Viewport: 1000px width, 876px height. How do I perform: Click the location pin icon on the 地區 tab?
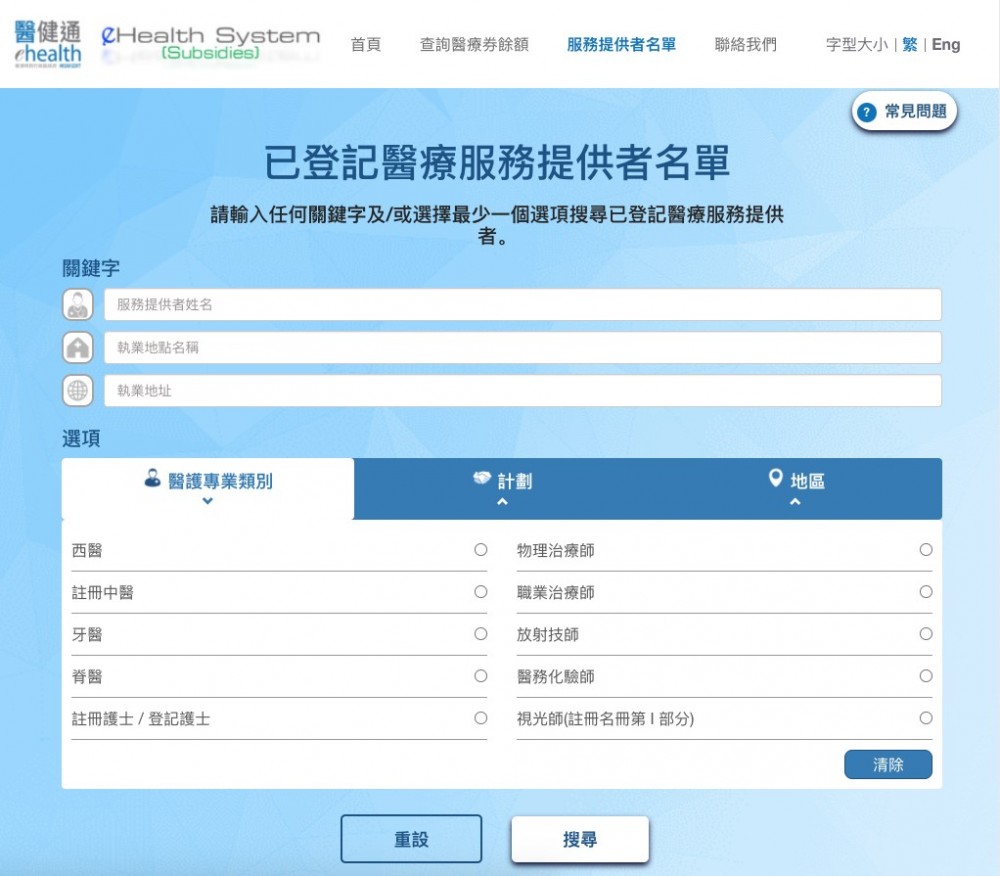[775, 479]
